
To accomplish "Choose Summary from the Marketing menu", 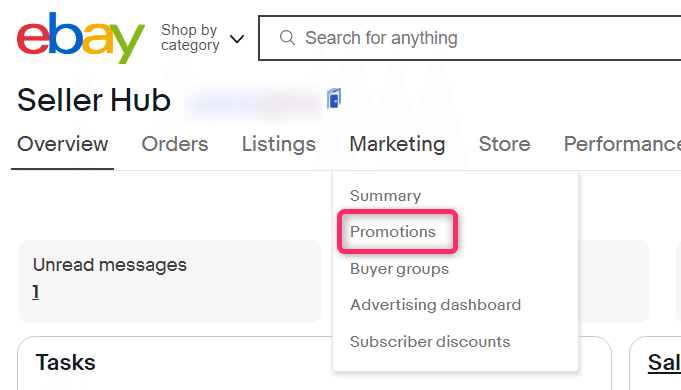I will point(385,196).
